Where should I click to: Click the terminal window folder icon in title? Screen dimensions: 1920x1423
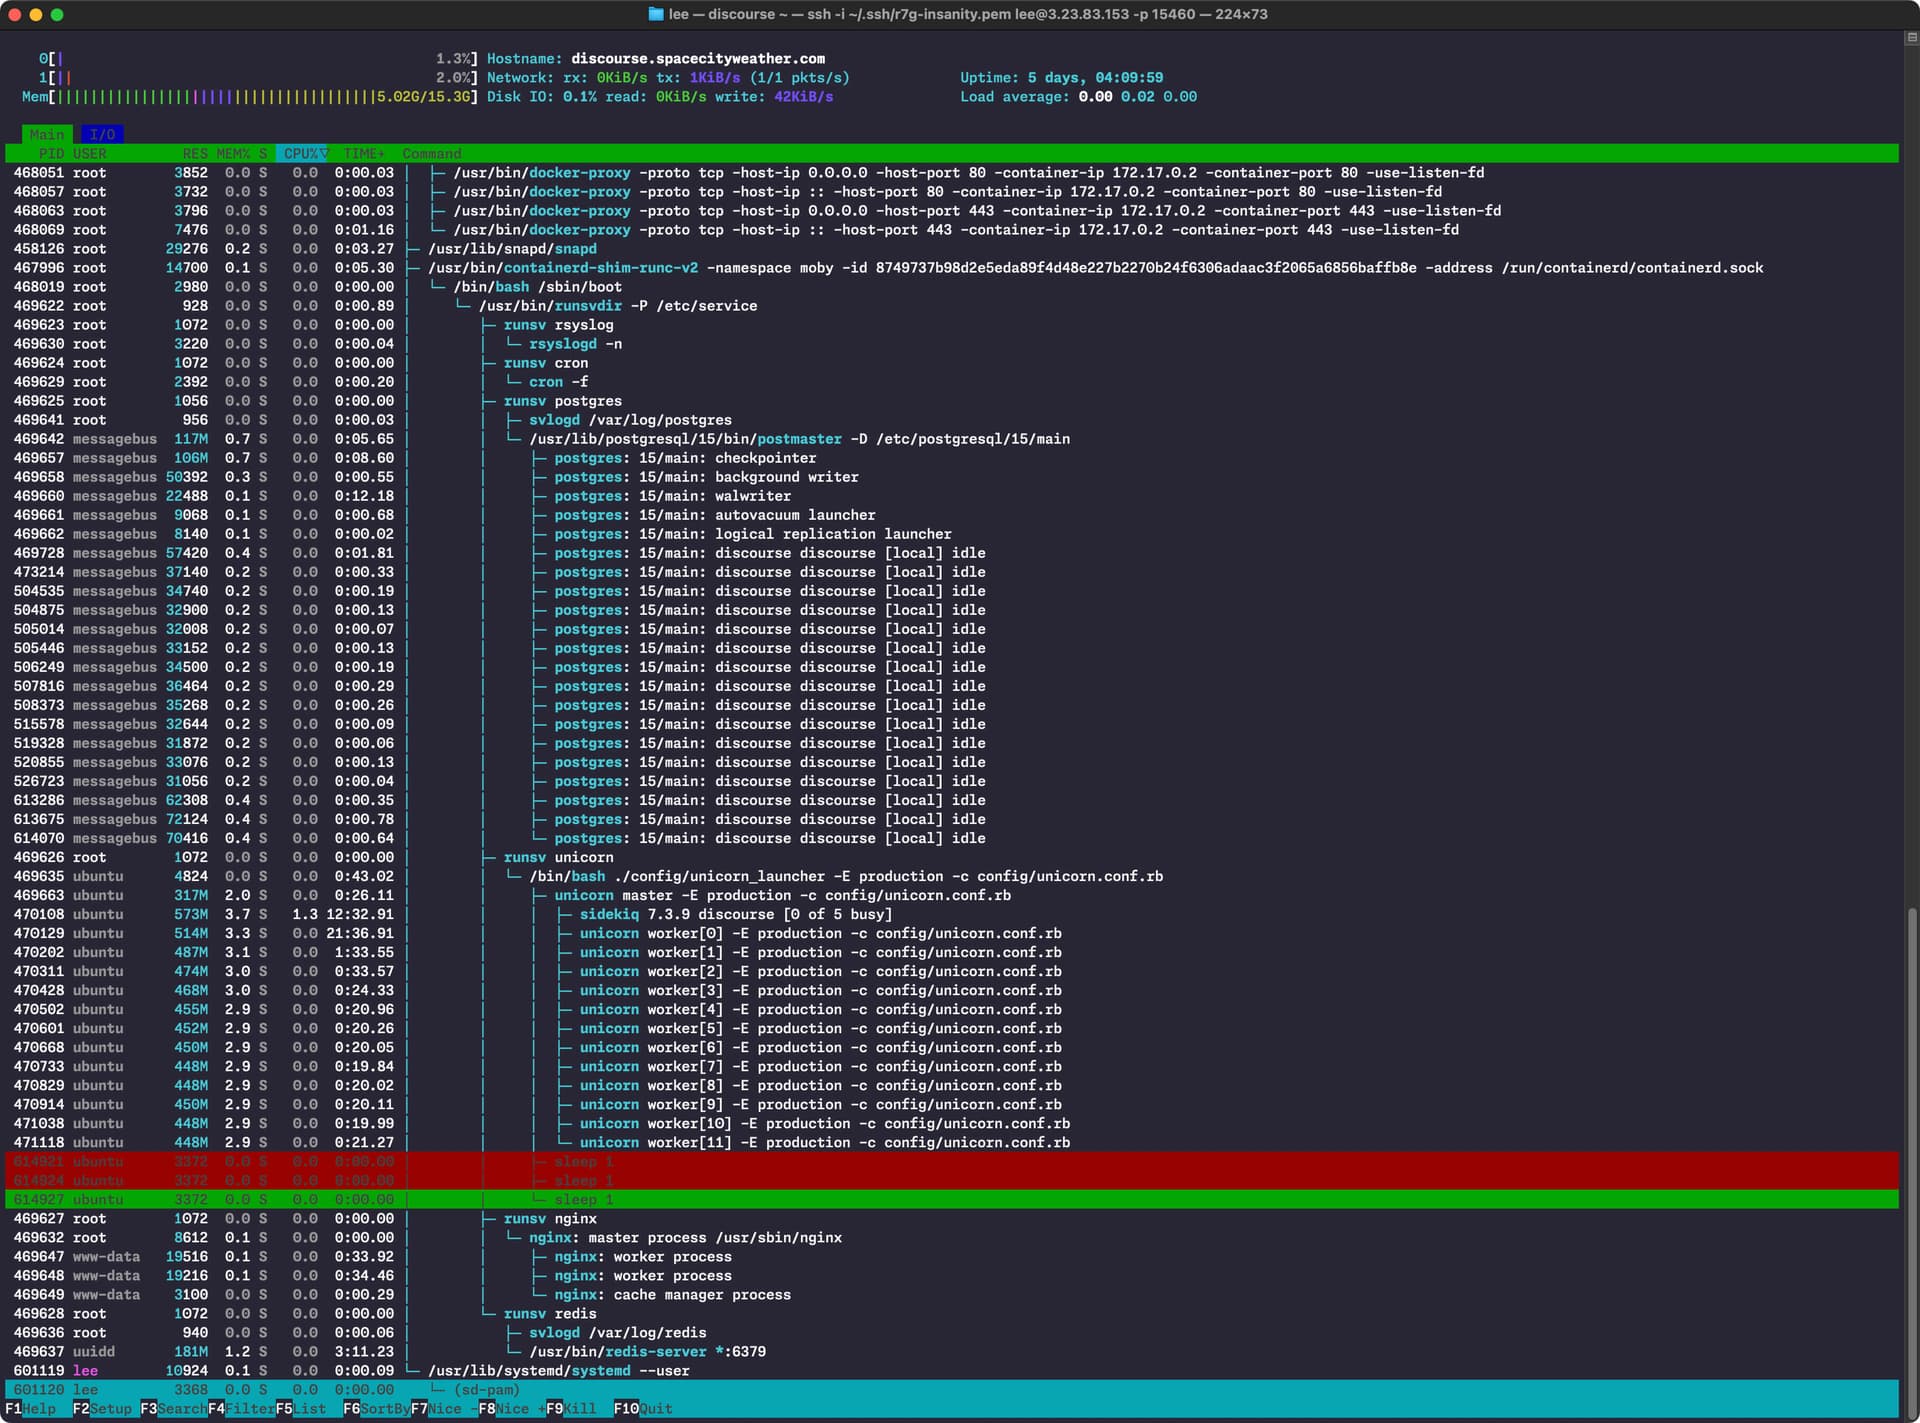coord(656,14)
